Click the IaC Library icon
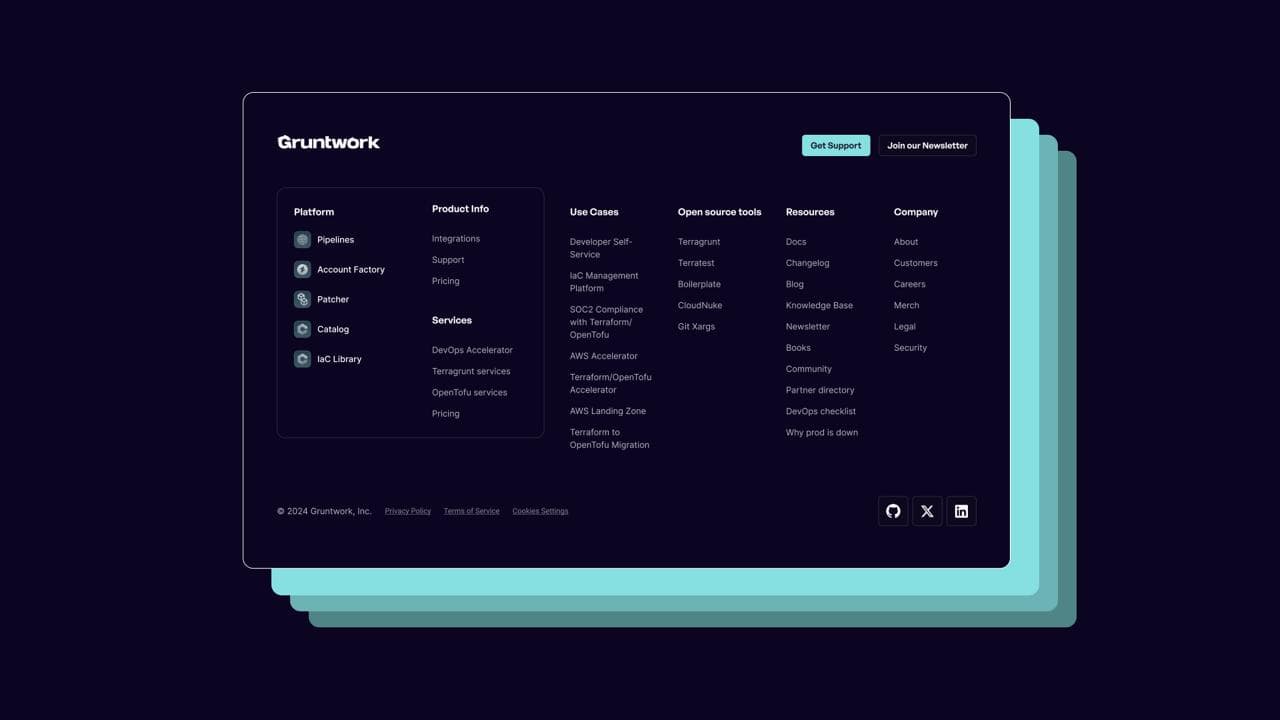The image size is (1280, 720). pos(302,359)
